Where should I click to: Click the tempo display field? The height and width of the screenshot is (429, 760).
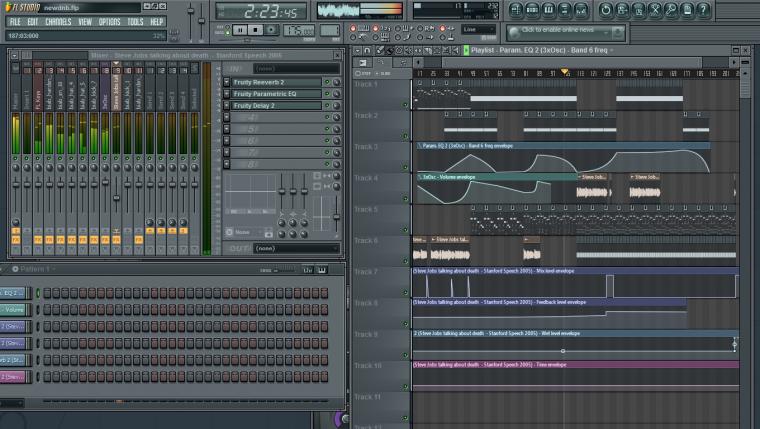[x=299, y=30]
